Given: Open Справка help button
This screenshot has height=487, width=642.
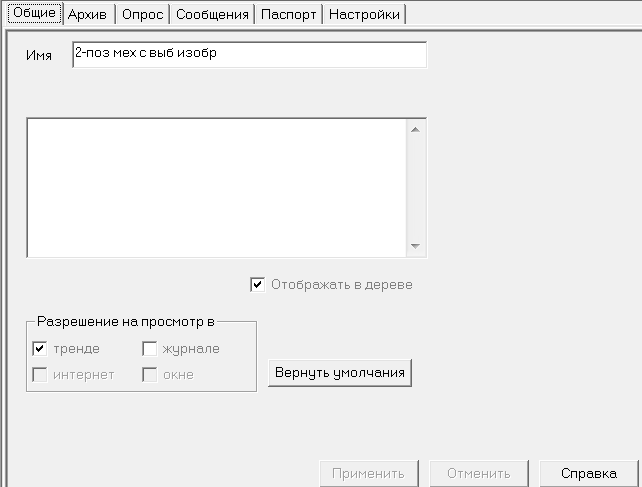Looking at the screenshot, I should pos(589,473).
